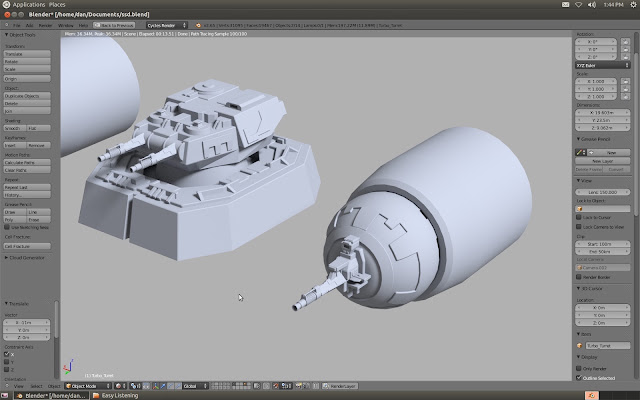Open the Object Mode dropdown
This screenshot has height=400, width=640.
(x=88, y=386)
